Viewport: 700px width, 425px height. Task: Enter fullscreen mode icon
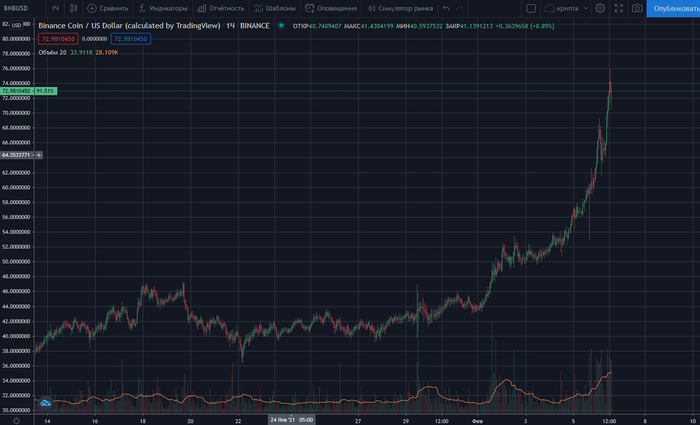(619, 8)
